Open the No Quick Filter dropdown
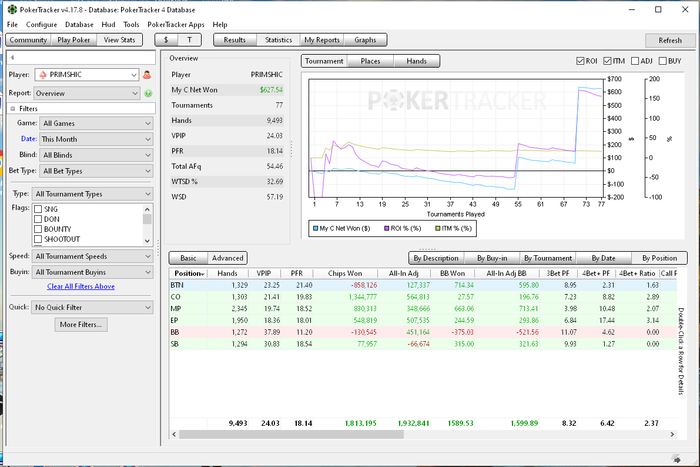The width and height of the screenshot is (700, 467). (x=92, y=307)
